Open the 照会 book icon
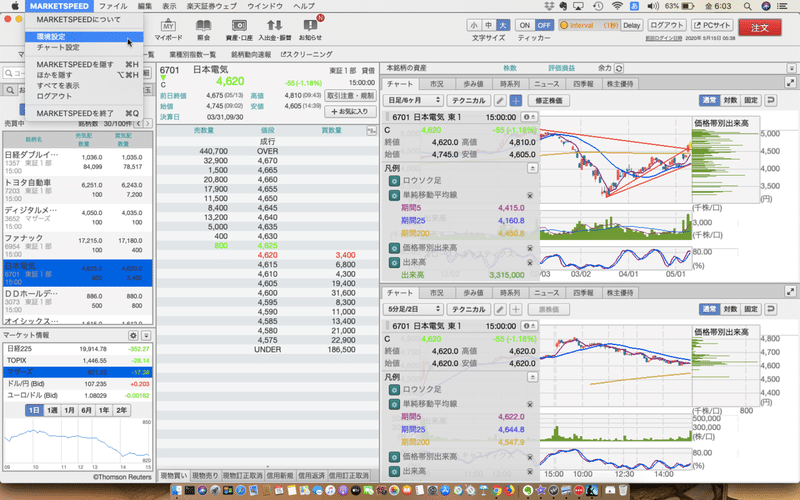800x500 pixels. [x=203, y=29]
